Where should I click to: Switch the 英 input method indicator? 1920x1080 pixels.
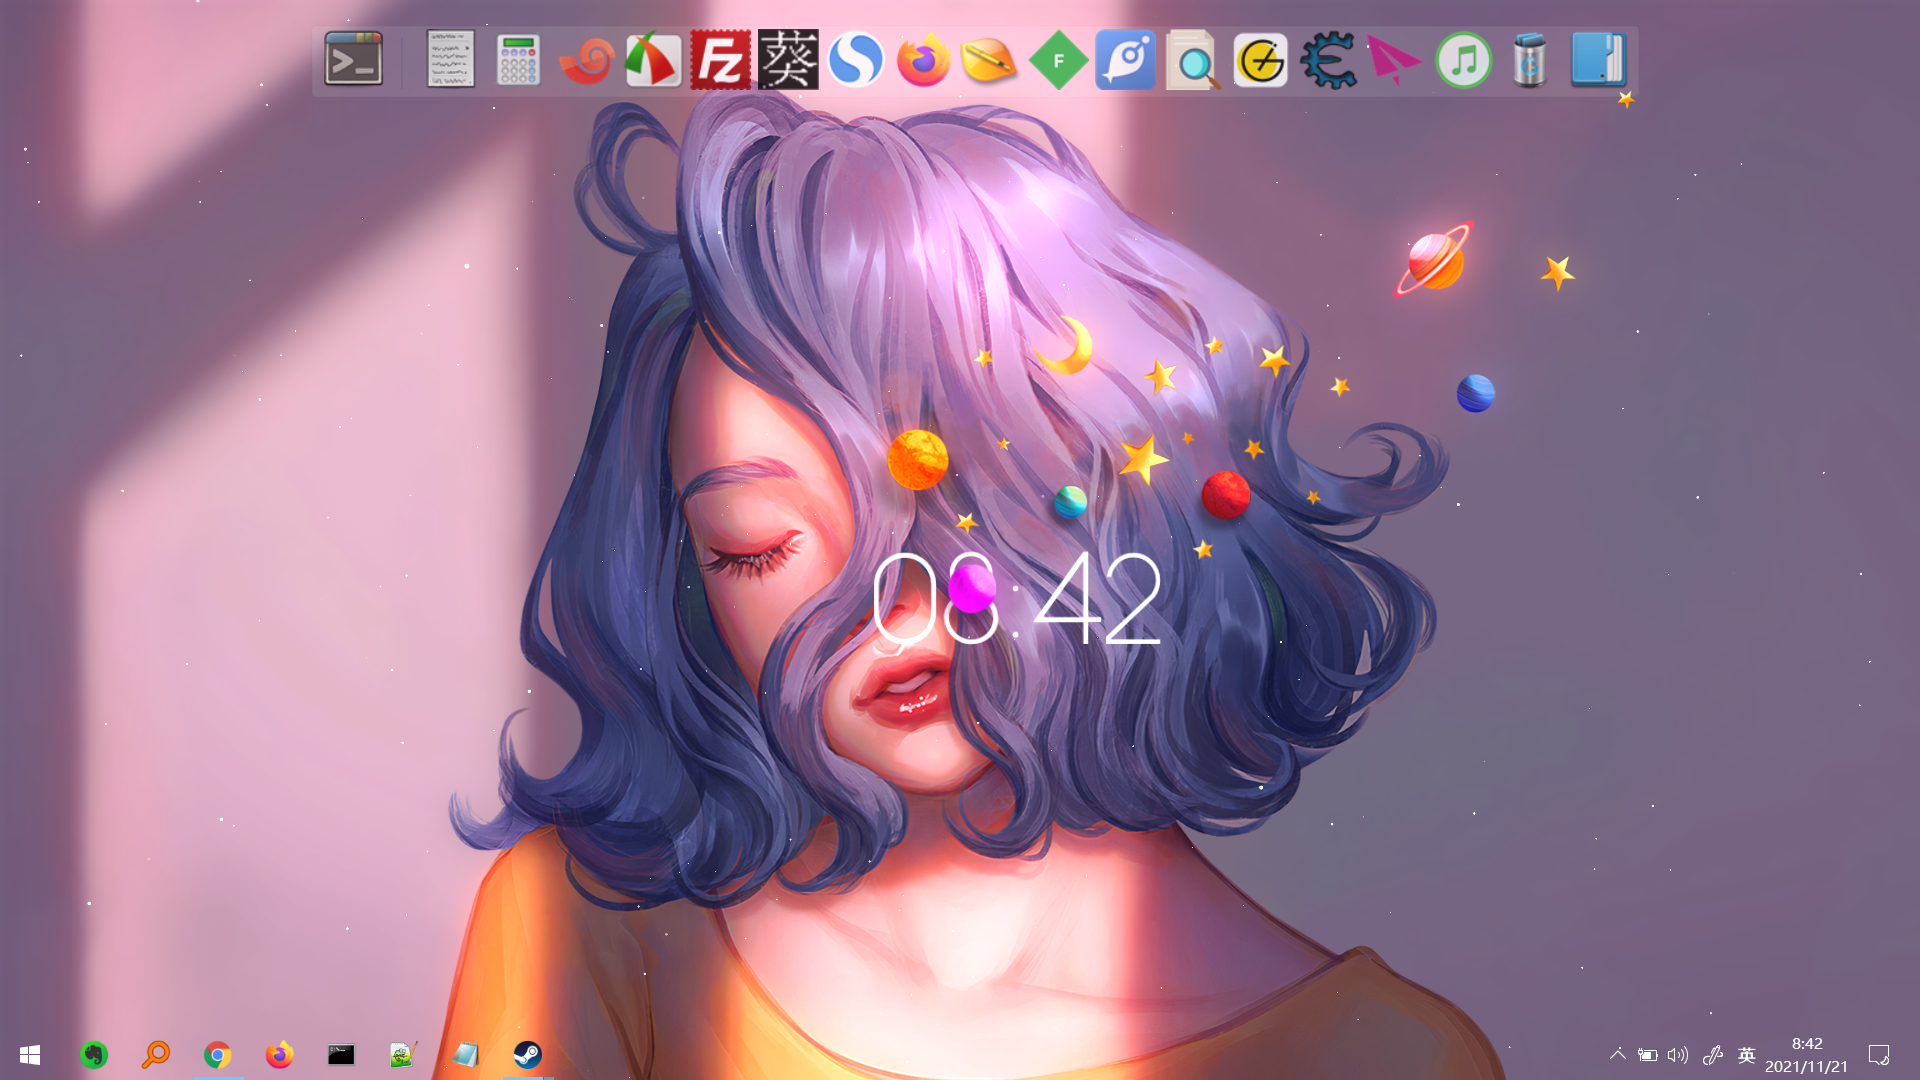pos(1746,1055)
